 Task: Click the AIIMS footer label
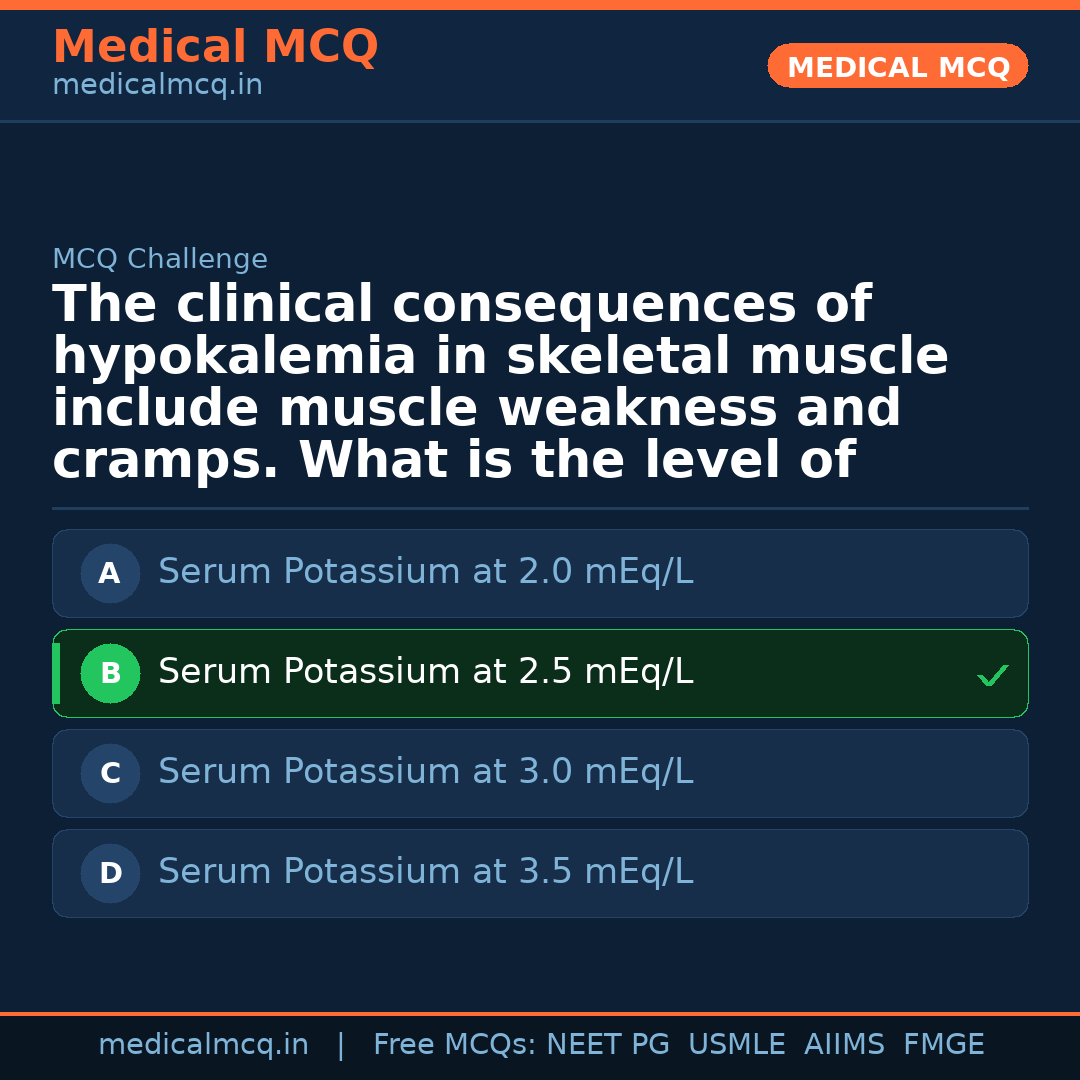(x=844, y=1045)
